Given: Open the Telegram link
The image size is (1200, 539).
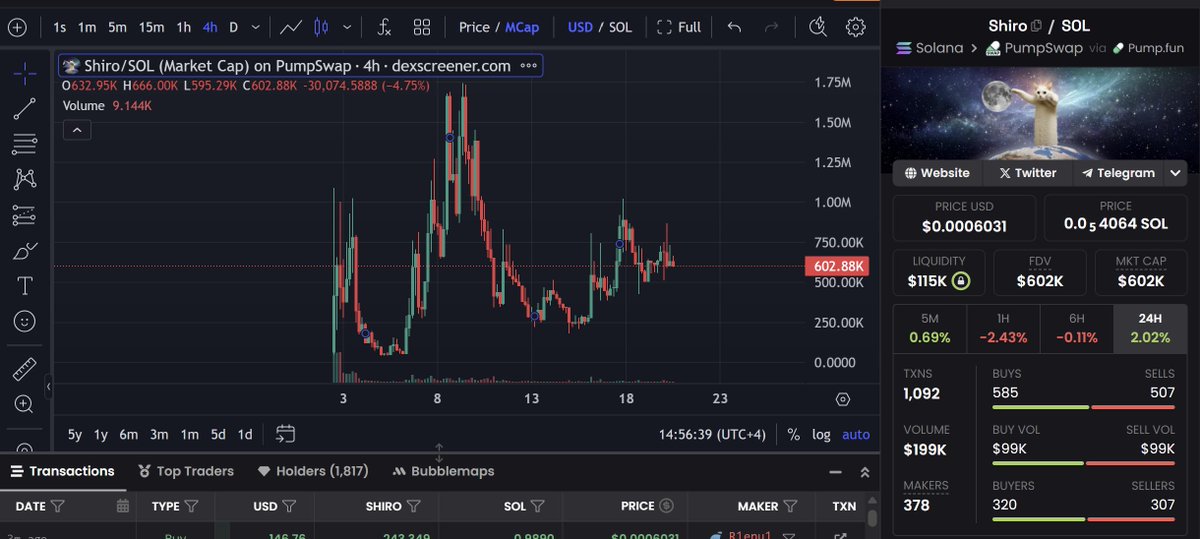Looking at the screenshot, I should point(1118,173).
